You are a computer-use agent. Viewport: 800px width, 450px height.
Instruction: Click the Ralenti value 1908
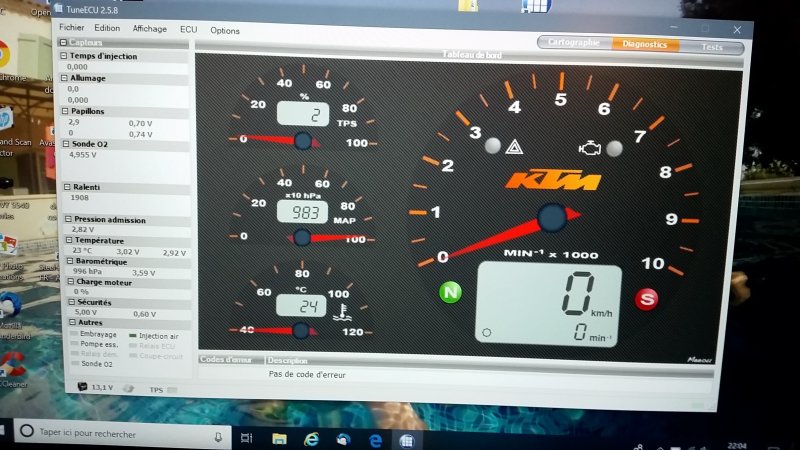(x=80, y=197)
